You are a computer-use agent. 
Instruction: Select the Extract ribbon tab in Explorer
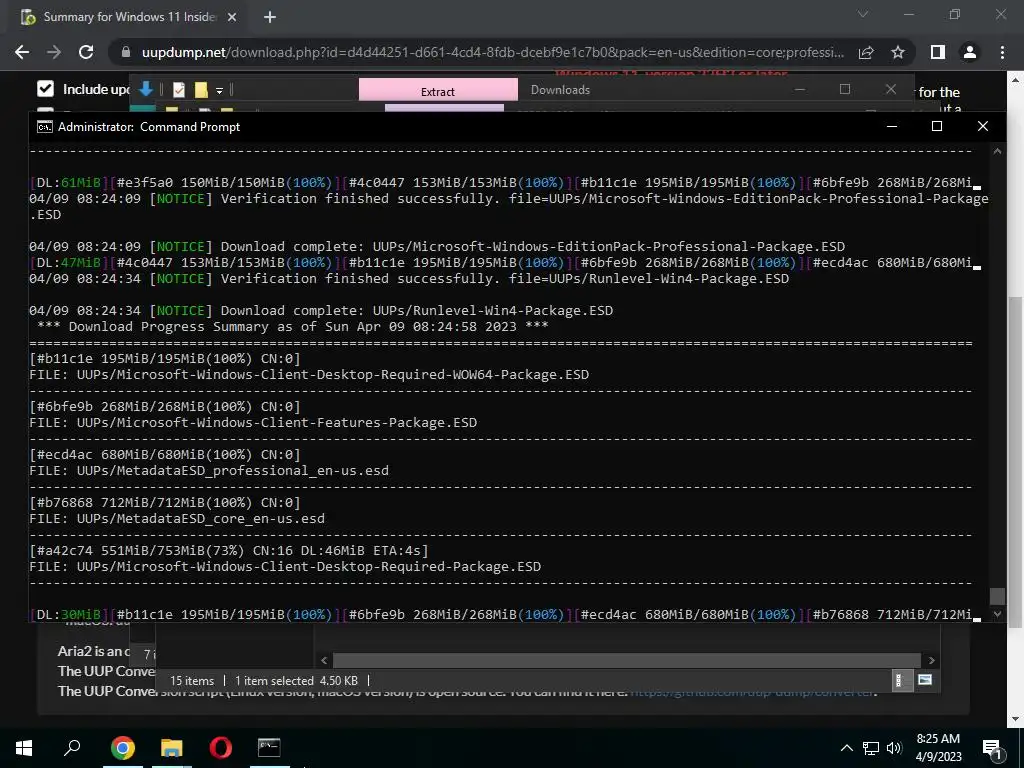point(438,91)
